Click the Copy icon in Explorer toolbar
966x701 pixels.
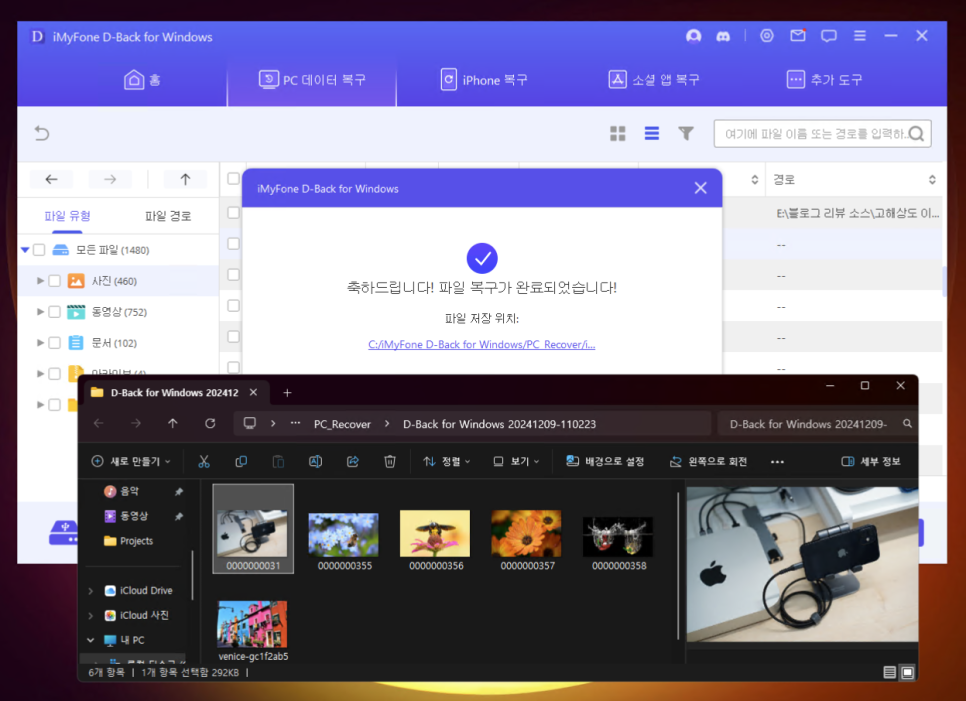point(242,461)
